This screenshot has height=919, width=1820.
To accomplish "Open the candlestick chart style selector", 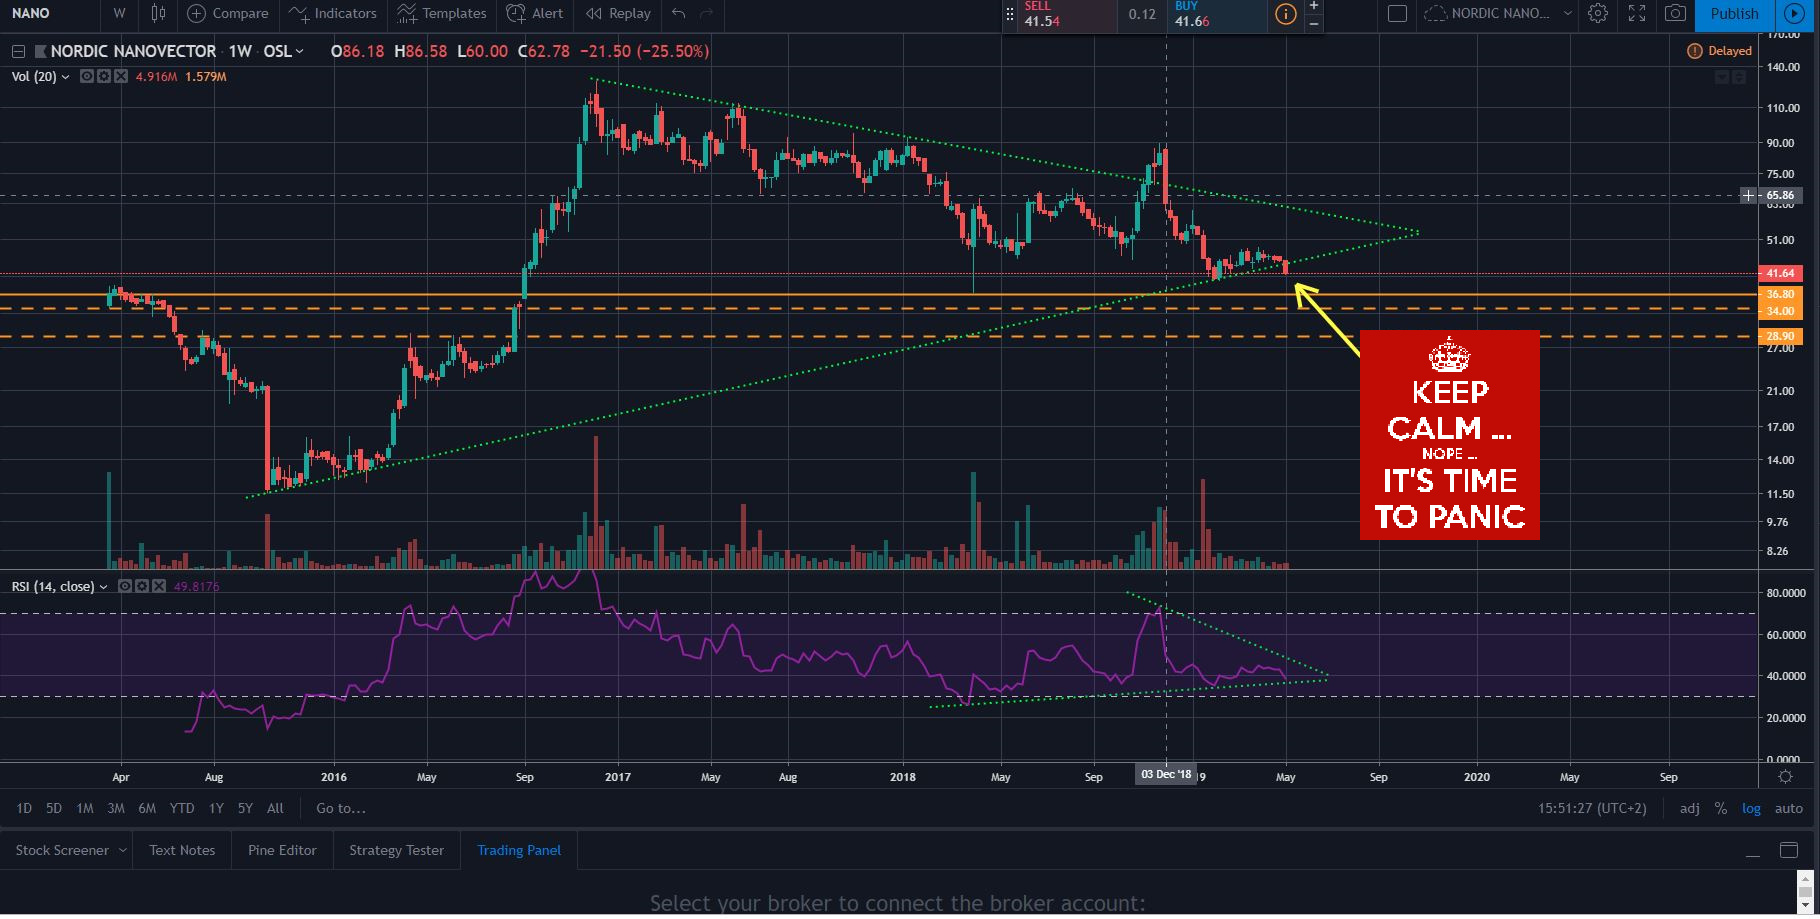I will [158, 13].
